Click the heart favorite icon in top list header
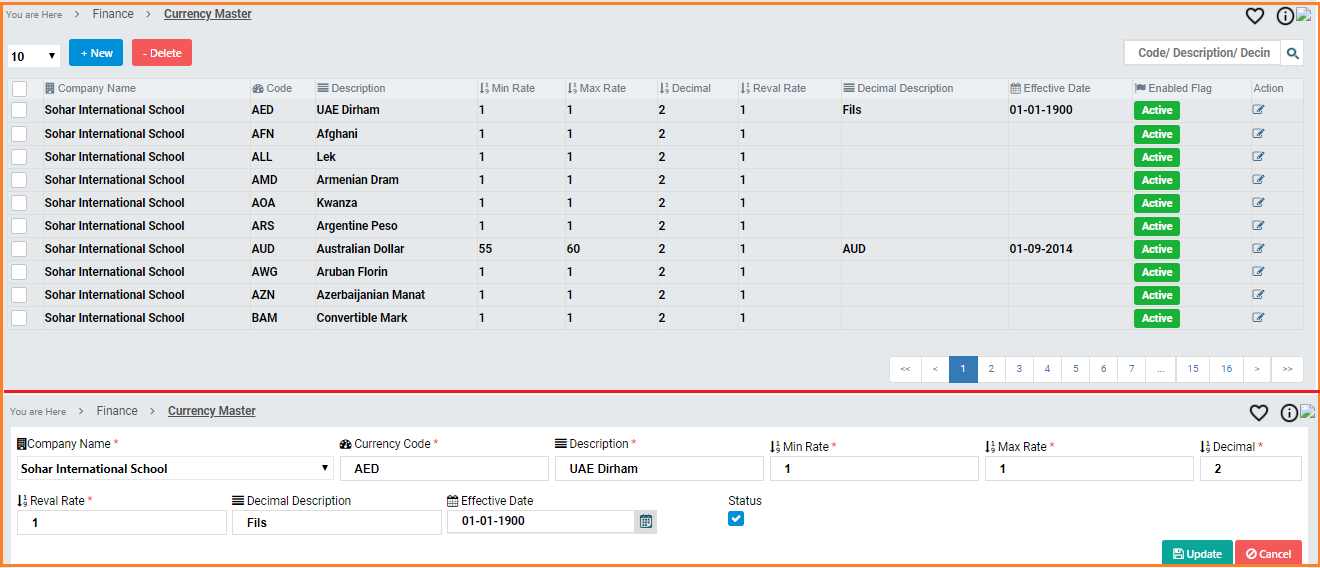This screenshot has height=568, width=1320. [x=1255, y=16]
